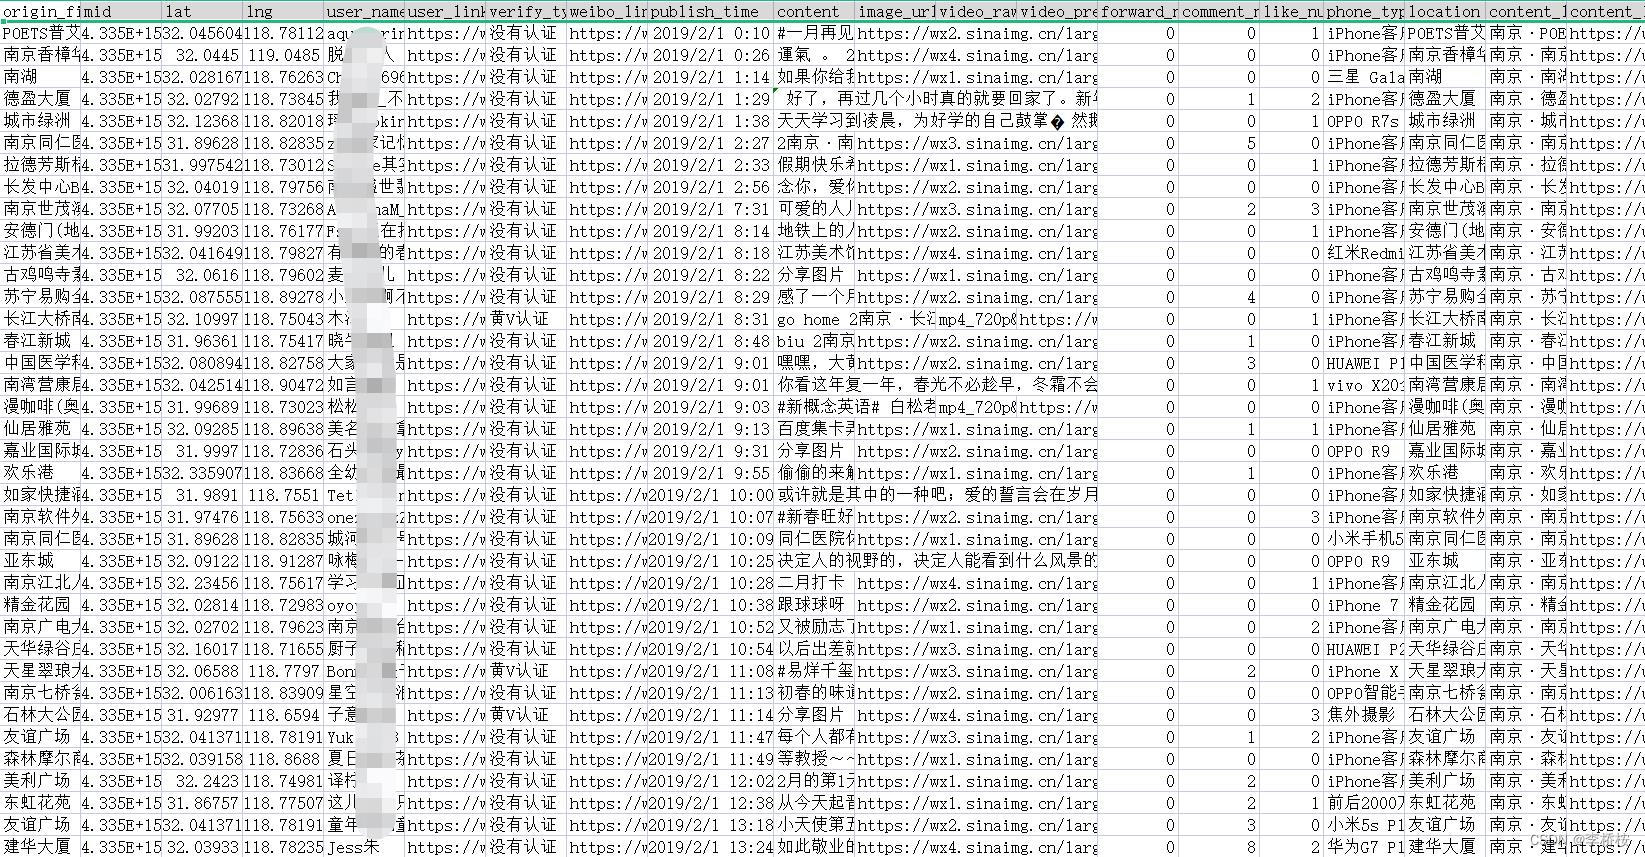This screenshot has width=1645, height=857.
Task: Click the lng value 118.6594
Action: tap(283, 715)
